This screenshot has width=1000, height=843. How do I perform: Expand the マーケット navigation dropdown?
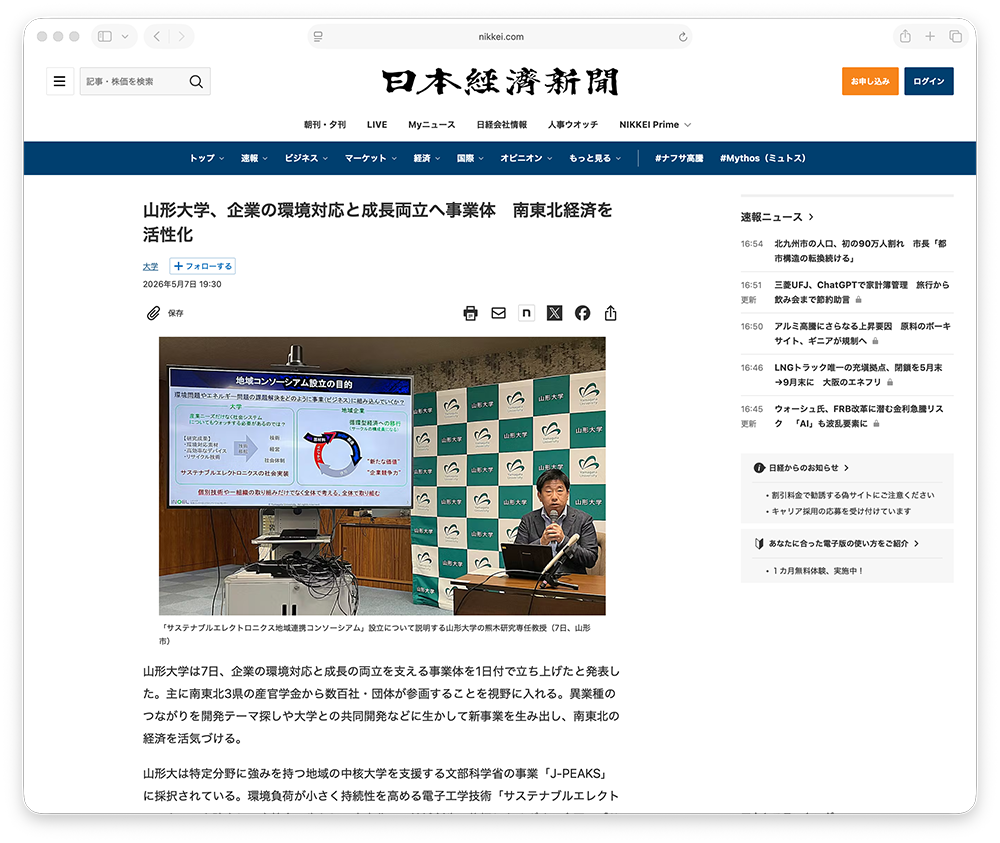371,158
